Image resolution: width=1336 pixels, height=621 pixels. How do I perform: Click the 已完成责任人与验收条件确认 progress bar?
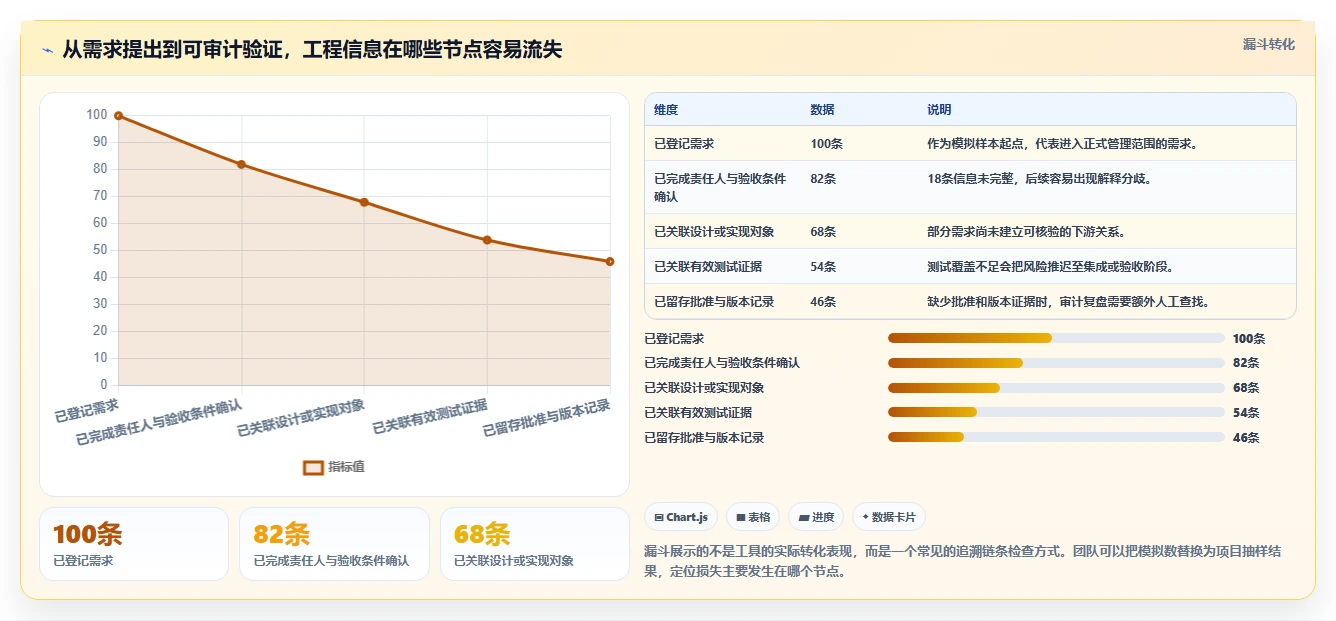[x=1056, y=363]
